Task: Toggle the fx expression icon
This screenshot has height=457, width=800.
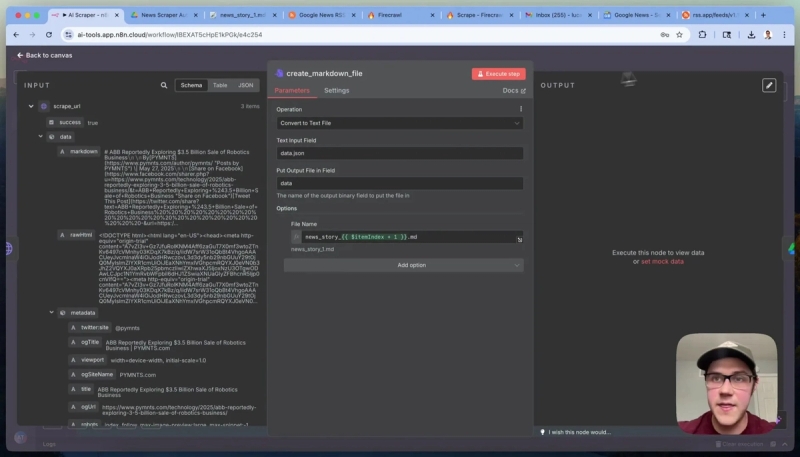Action: tap(296, 237)
